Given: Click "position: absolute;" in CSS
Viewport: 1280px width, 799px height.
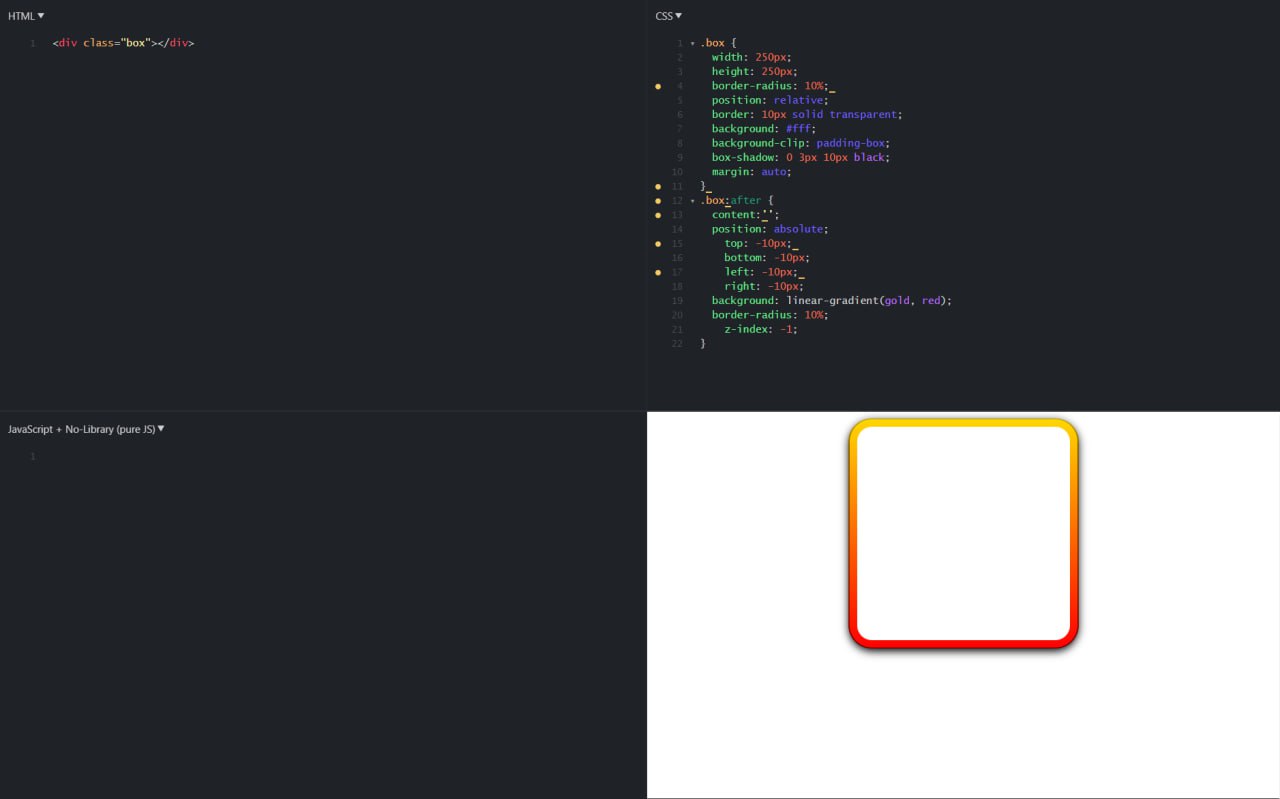Looking at the screenshot, I should 770,229.
